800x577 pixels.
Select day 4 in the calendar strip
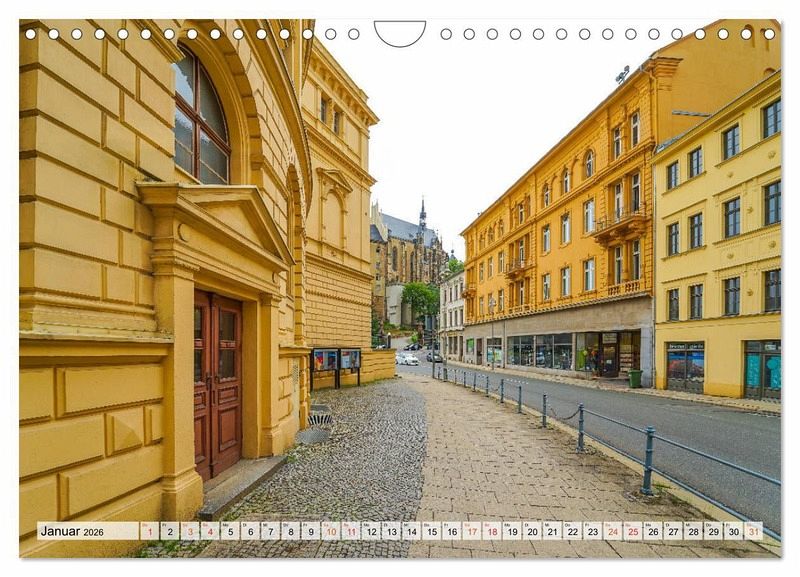[210, 531]
